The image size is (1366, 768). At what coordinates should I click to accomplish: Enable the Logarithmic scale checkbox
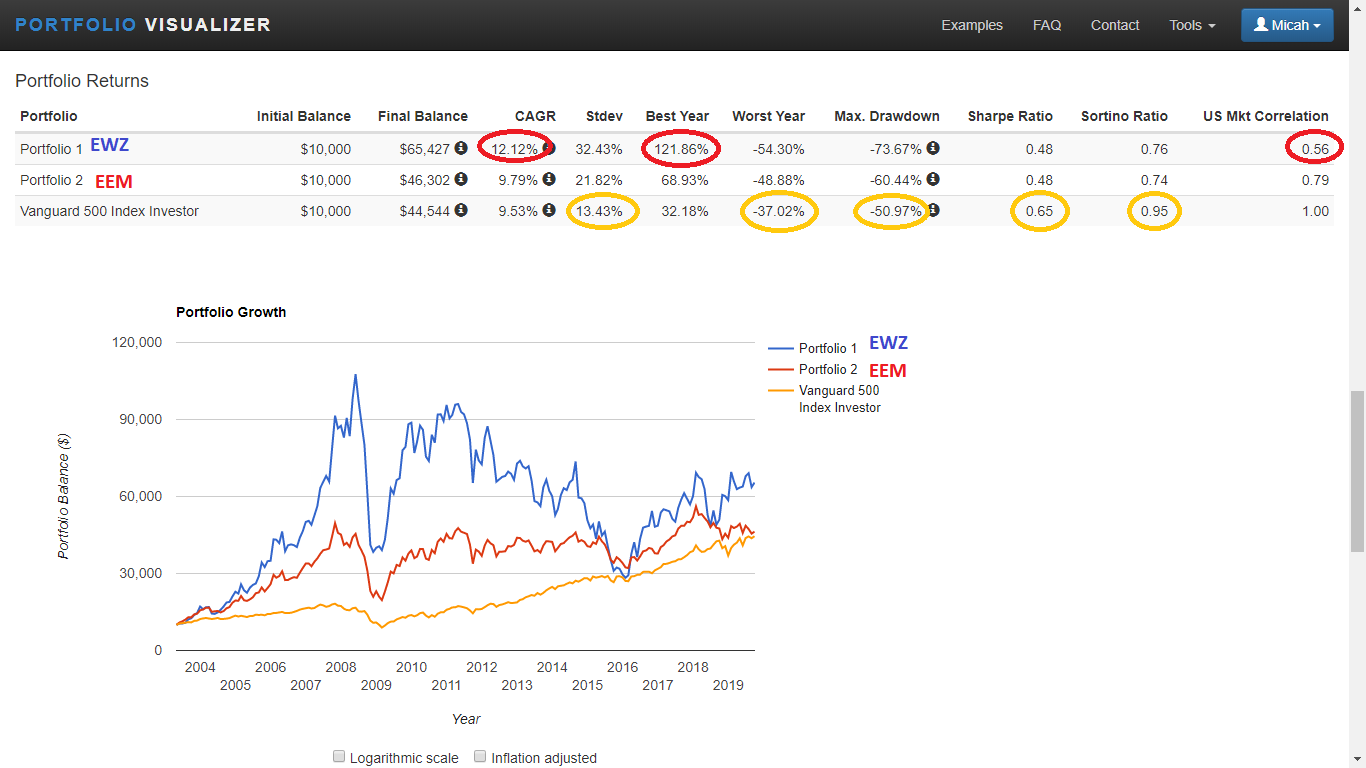coord(339,757)
